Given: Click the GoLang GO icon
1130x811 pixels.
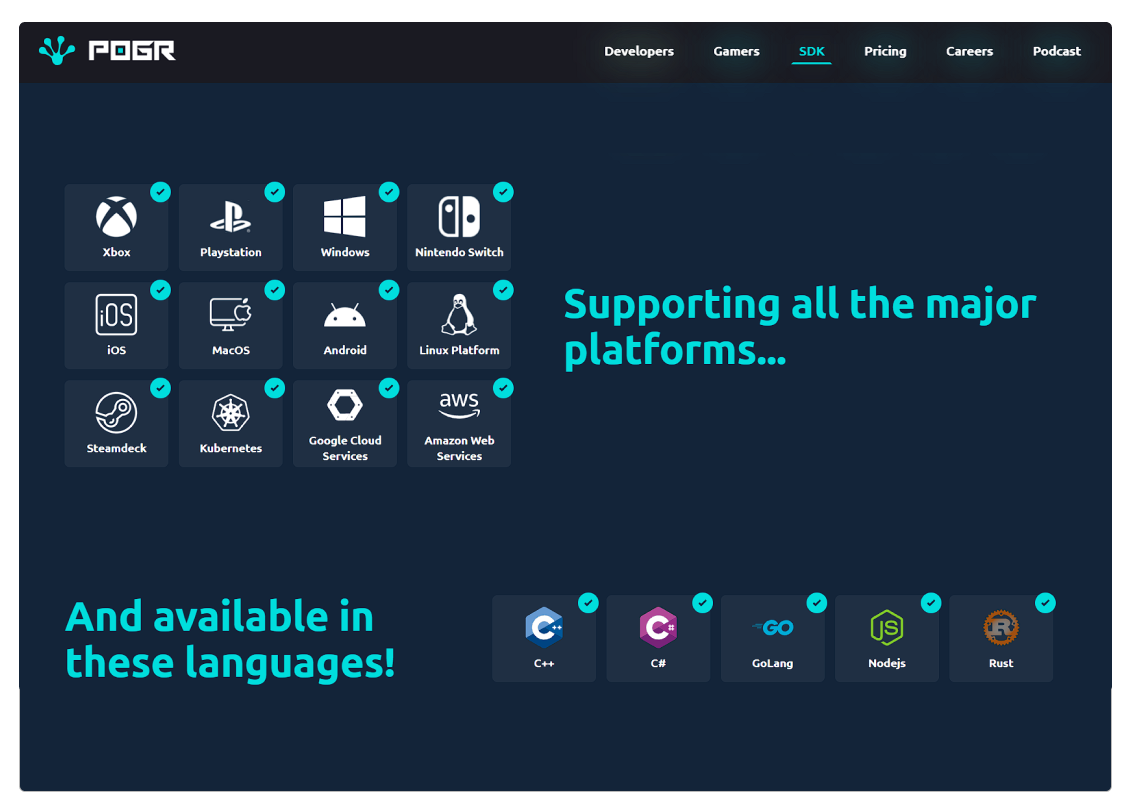Looking at the screenshot, I should [x=773, y=628].
